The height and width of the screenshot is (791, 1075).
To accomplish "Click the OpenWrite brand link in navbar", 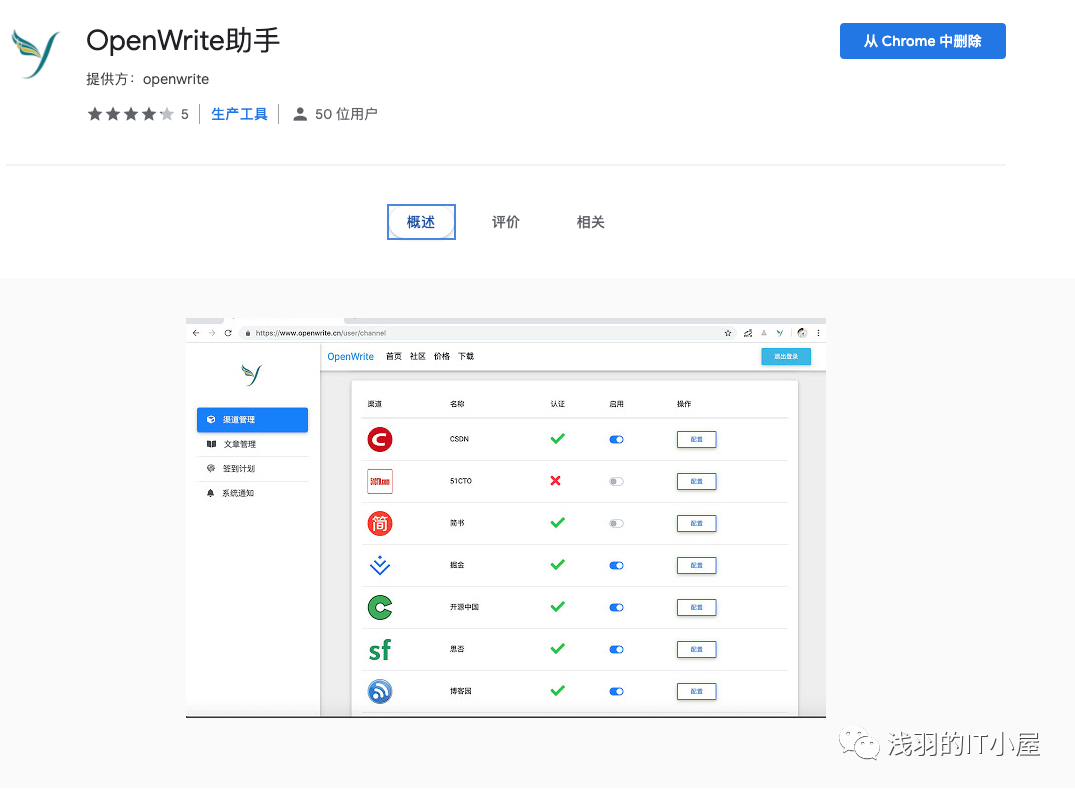I will click(350, 356).
